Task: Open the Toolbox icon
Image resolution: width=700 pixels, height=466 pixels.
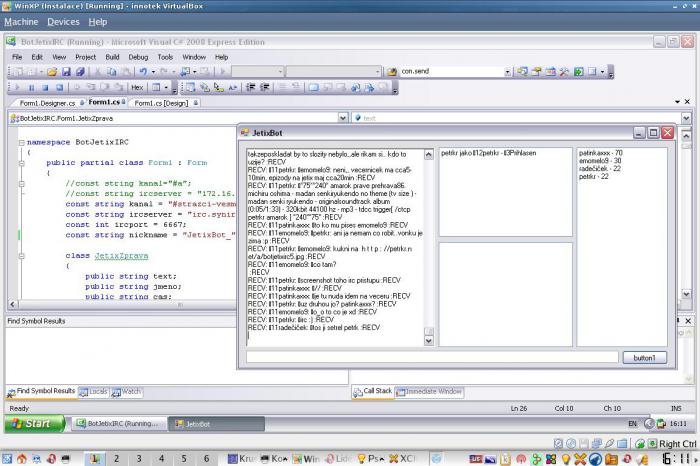Action: 564,71
